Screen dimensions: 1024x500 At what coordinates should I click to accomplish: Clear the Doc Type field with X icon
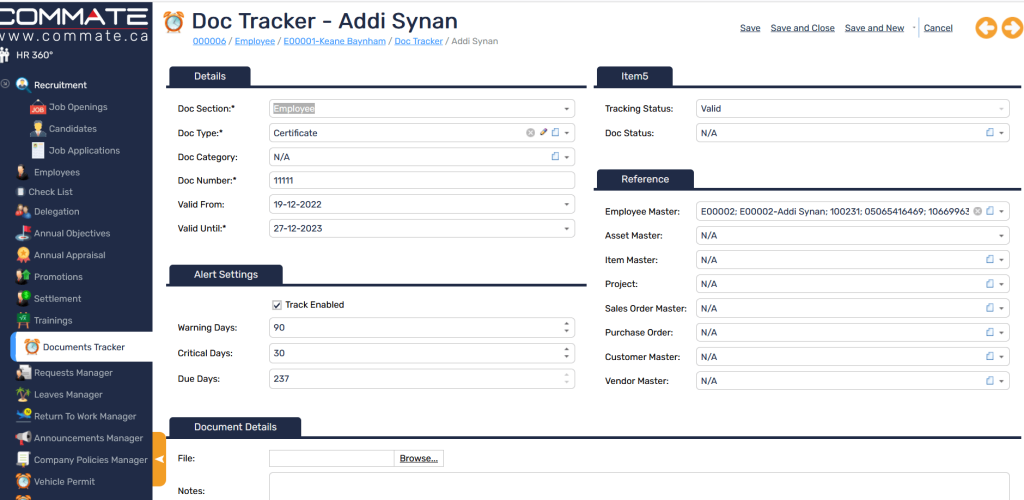pyautogui.click(x=531, y=133)
